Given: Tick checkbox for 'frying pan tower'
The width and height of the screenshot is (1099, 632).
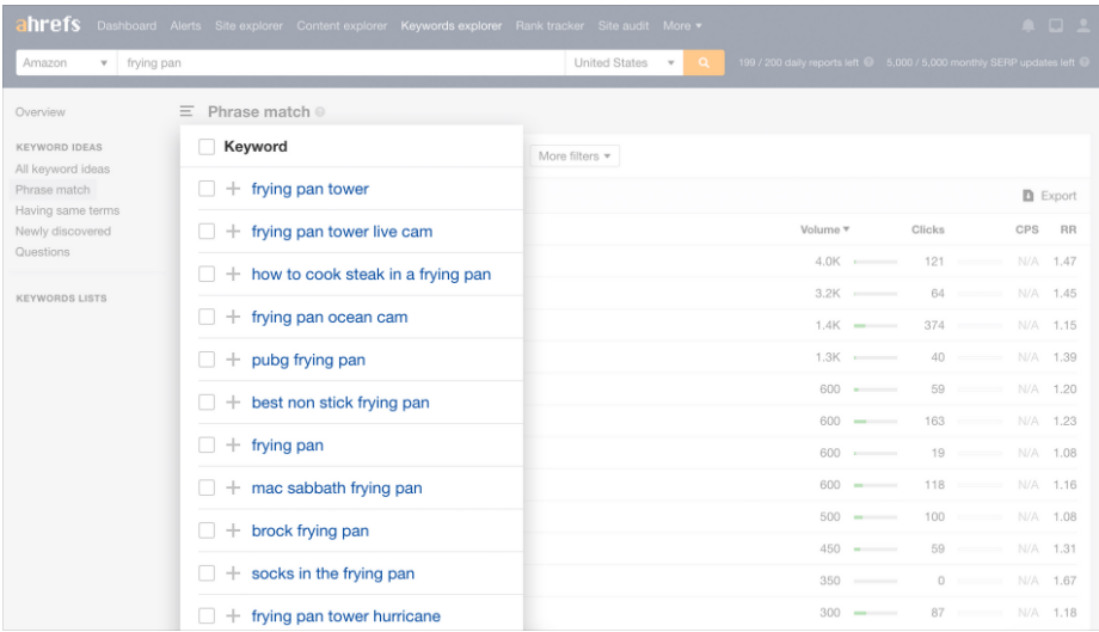Looking at the screenshot, I should (x=206, y=188).
